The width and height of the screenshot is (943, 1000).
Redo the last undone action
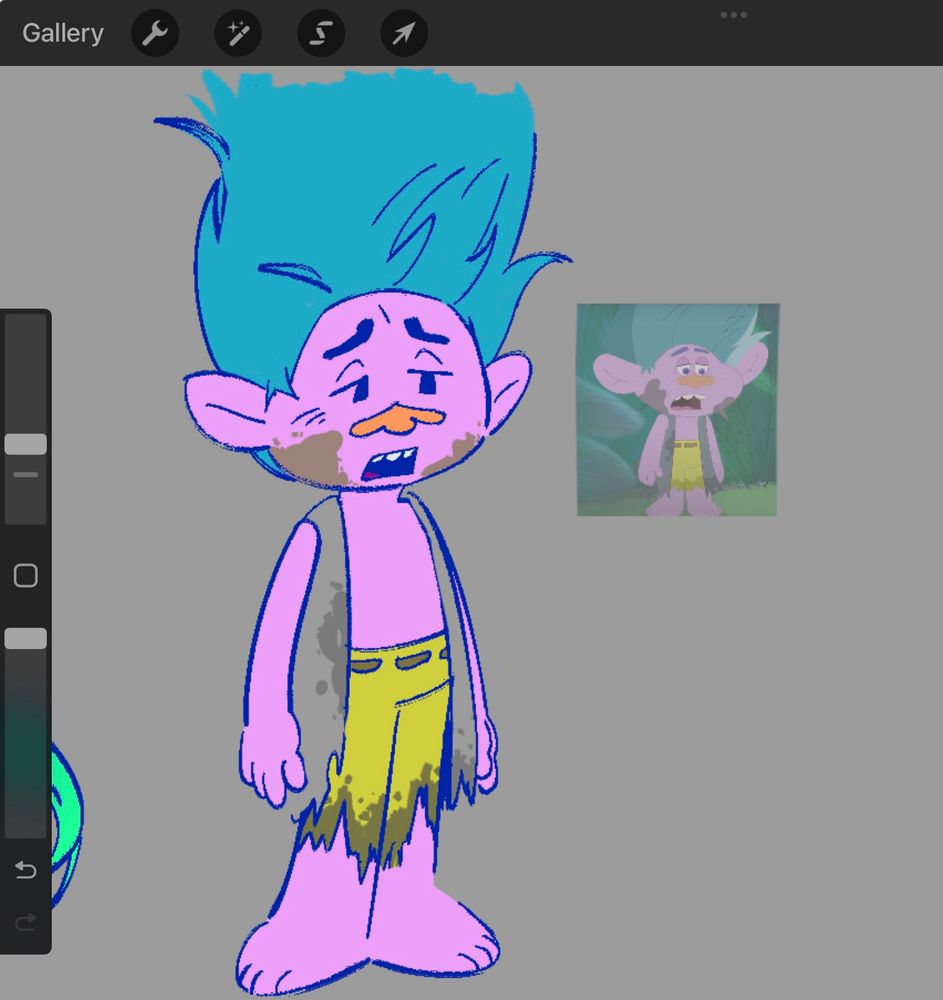pos(26,922)
